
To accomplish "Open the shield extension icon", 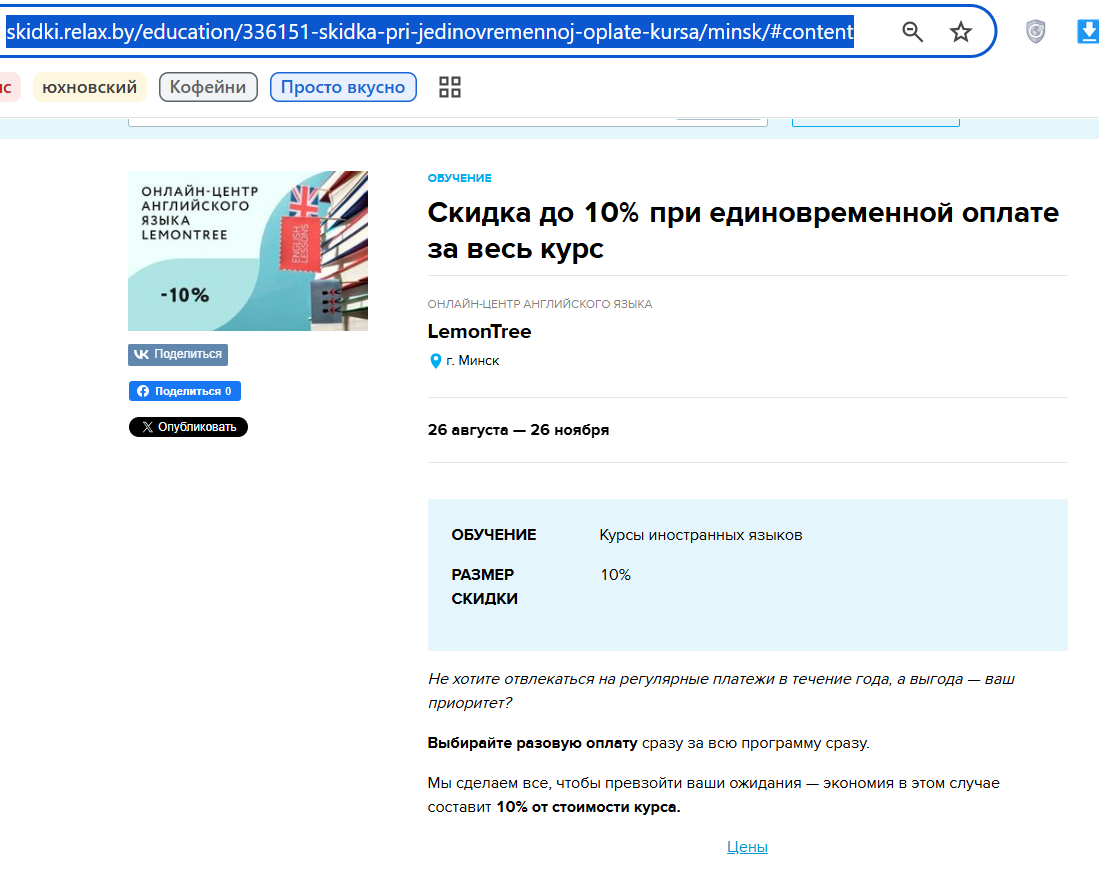I will pos(1035,32).
